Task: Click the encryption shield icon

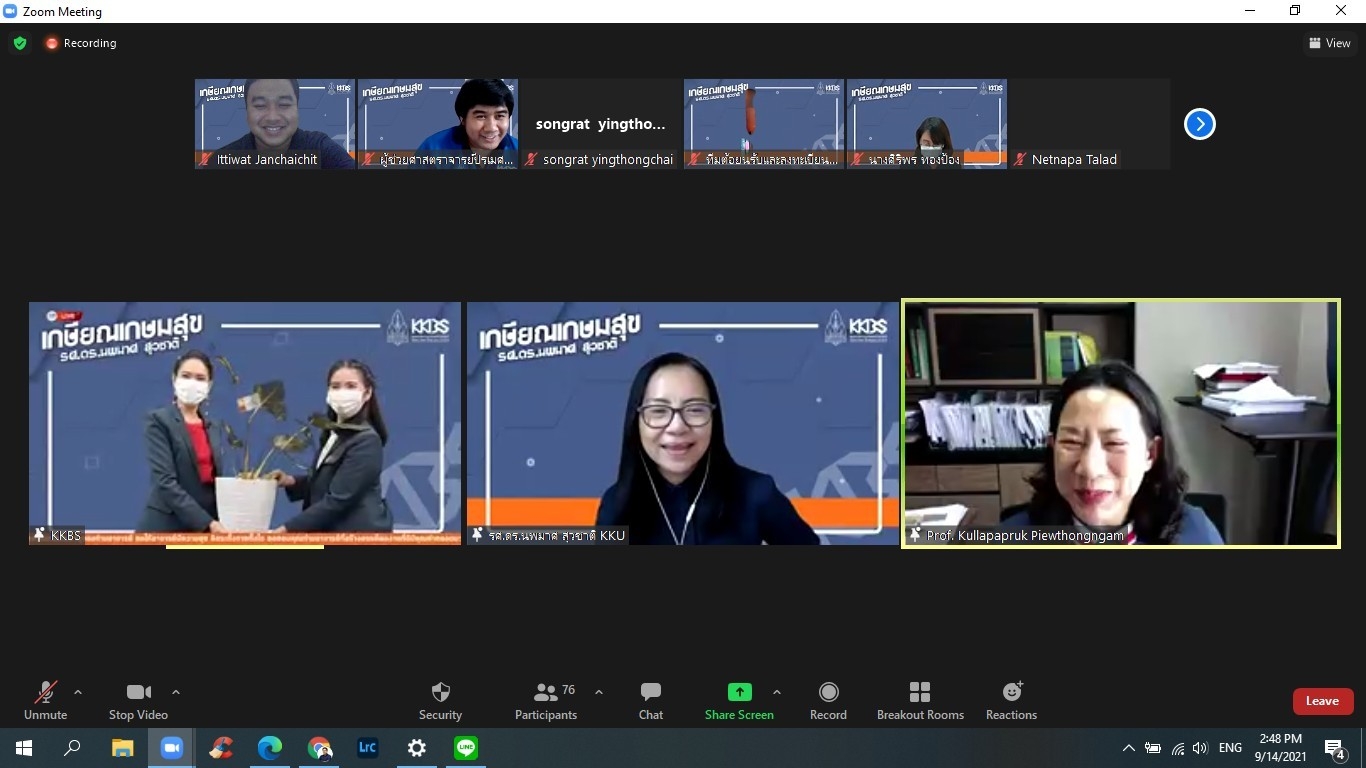Action: 19,43
